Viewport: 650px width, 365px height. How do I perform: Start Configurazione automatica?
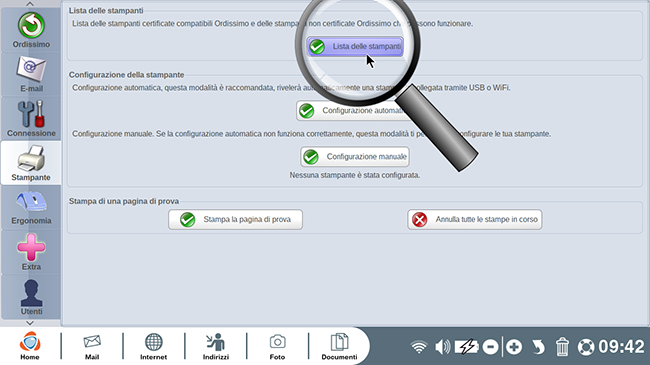[x=354, y=111]
